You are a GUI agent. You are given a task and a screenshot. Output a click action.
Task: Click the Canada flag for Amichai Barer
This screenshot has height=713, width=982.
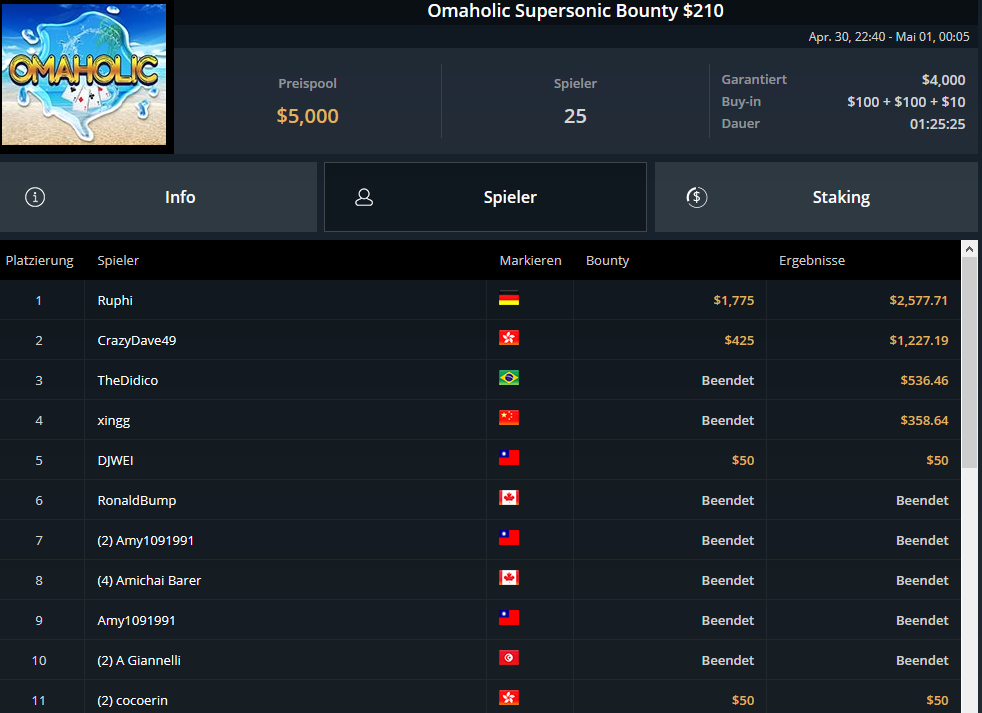coord(509,578)
